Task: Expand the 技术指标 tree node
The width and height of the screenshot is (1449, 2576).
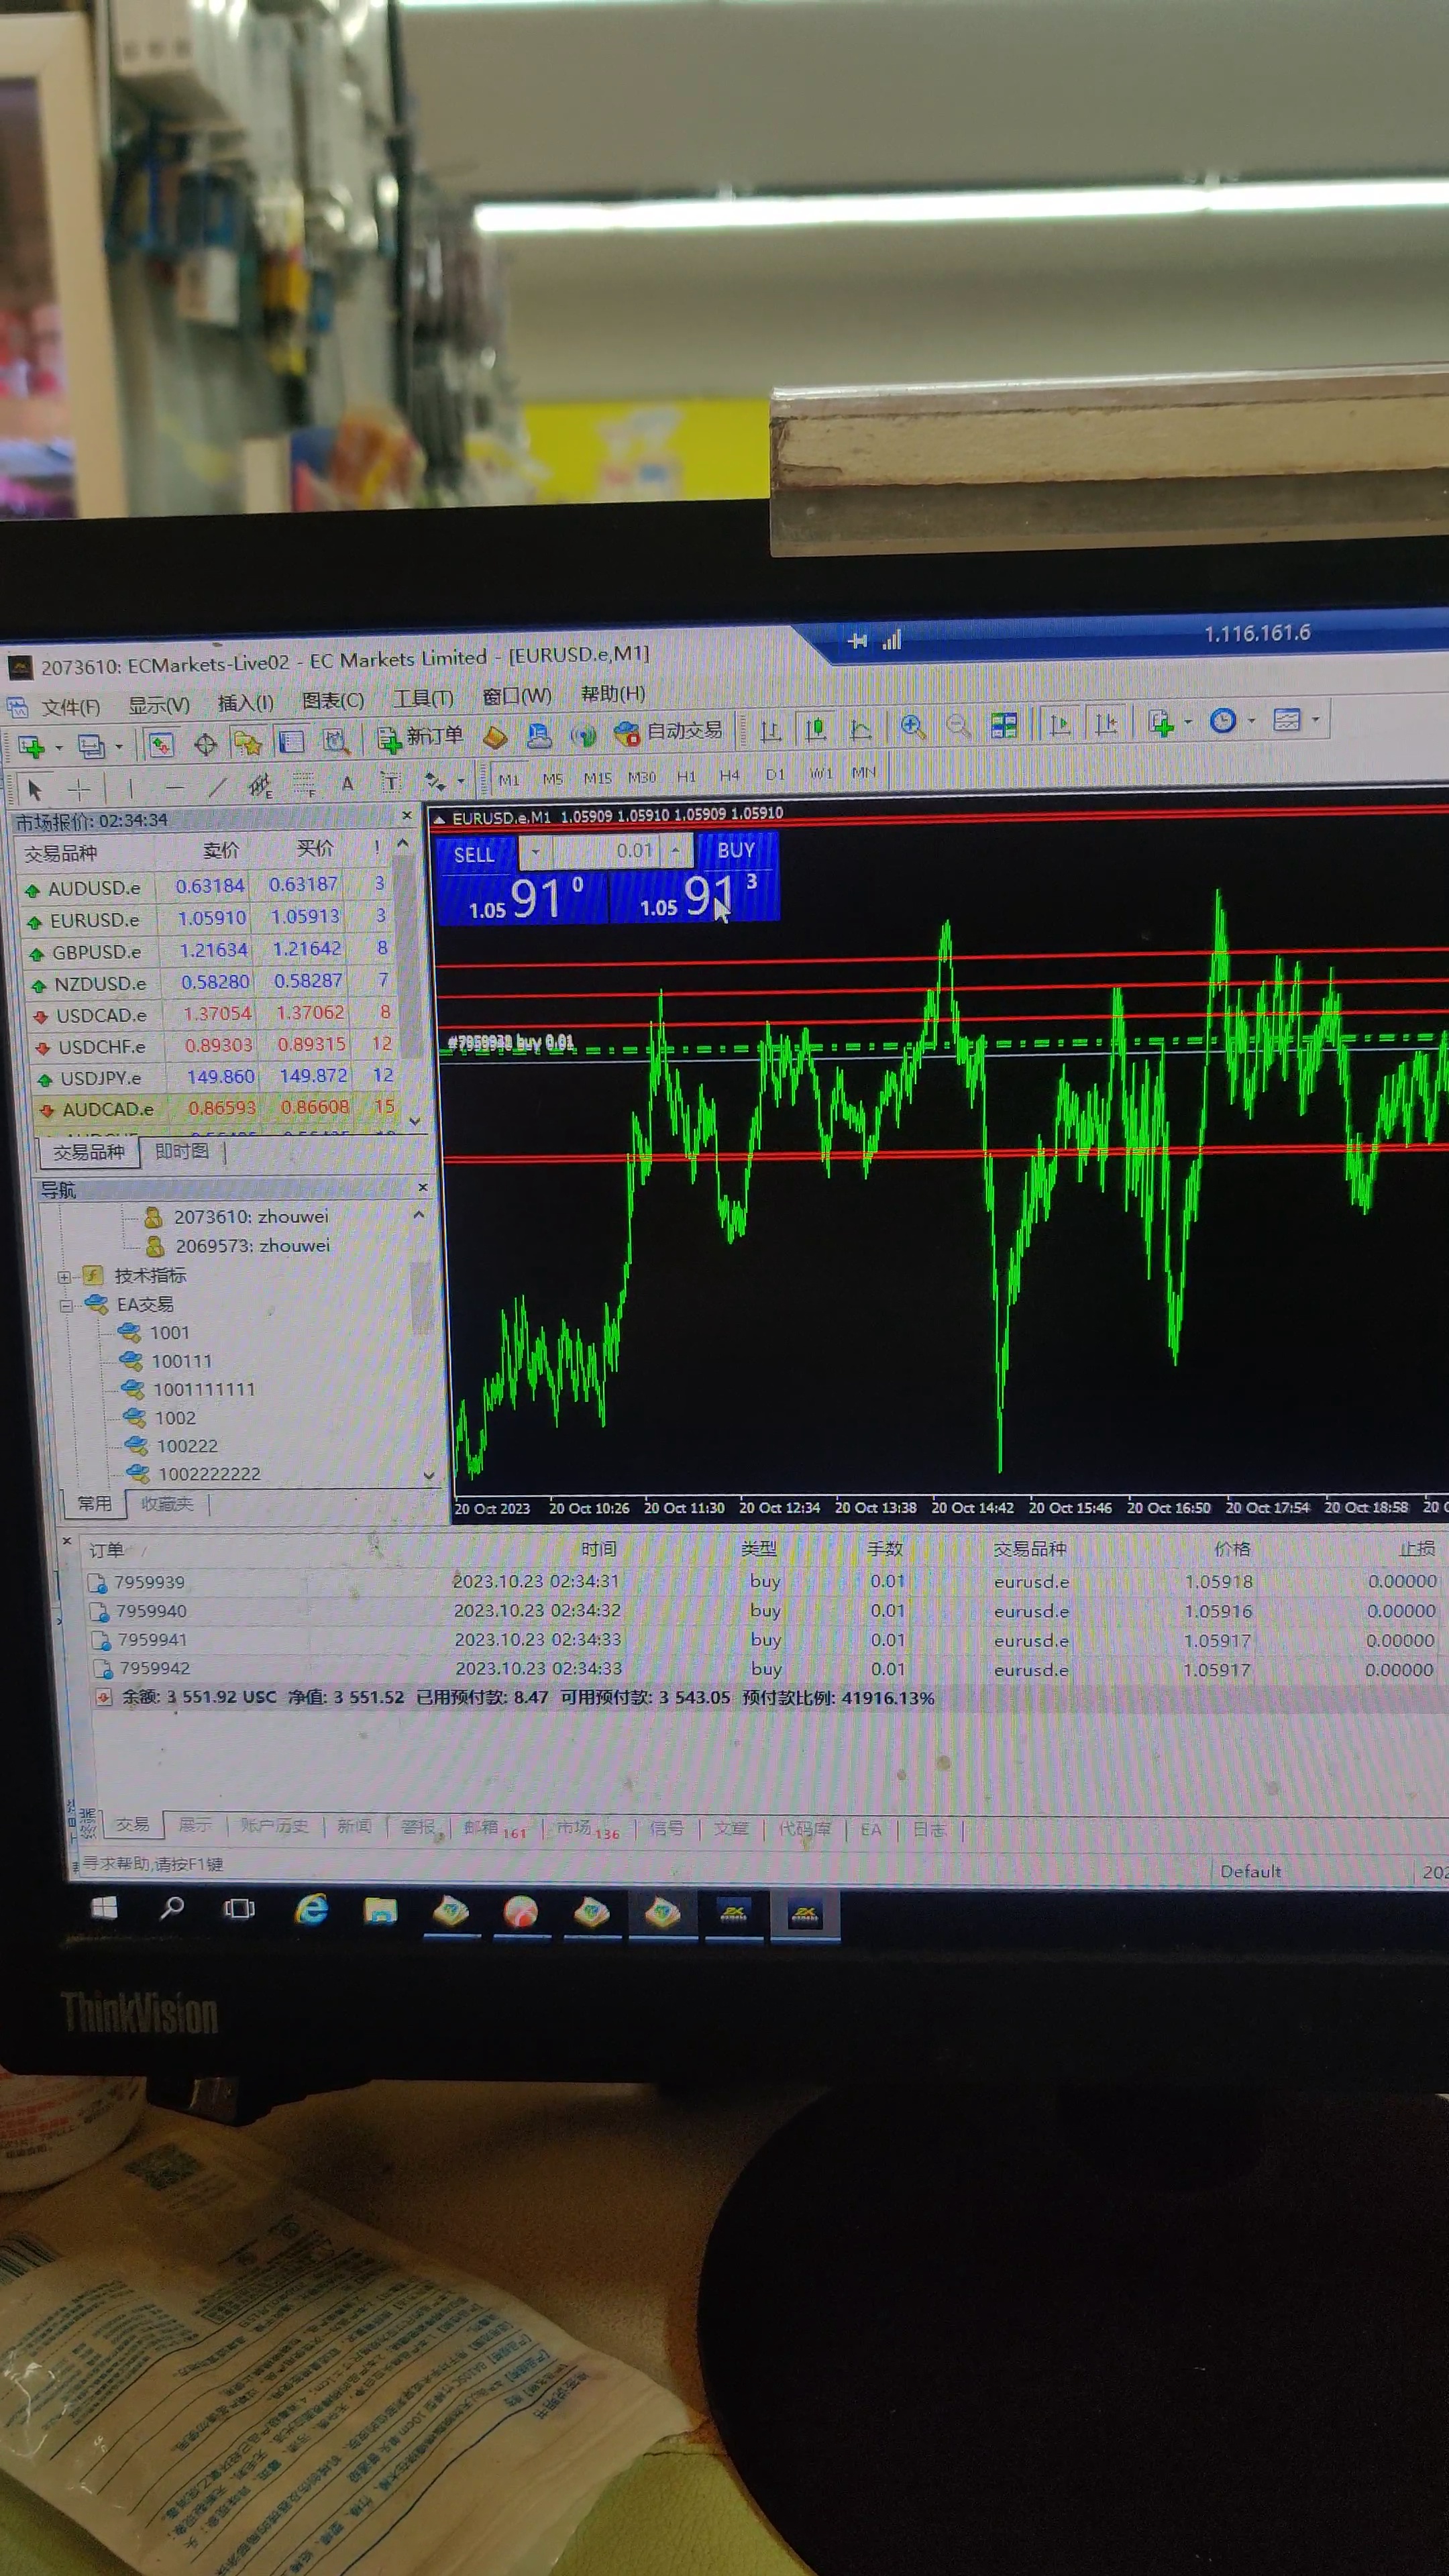Action: point(63,1277)
